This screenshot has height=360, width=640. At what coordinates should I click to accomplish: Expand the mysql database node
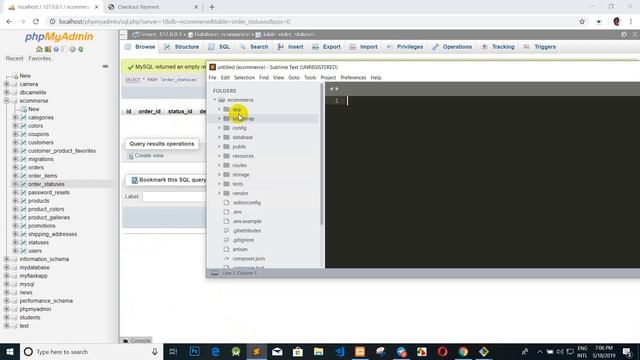tap(7, 284)
